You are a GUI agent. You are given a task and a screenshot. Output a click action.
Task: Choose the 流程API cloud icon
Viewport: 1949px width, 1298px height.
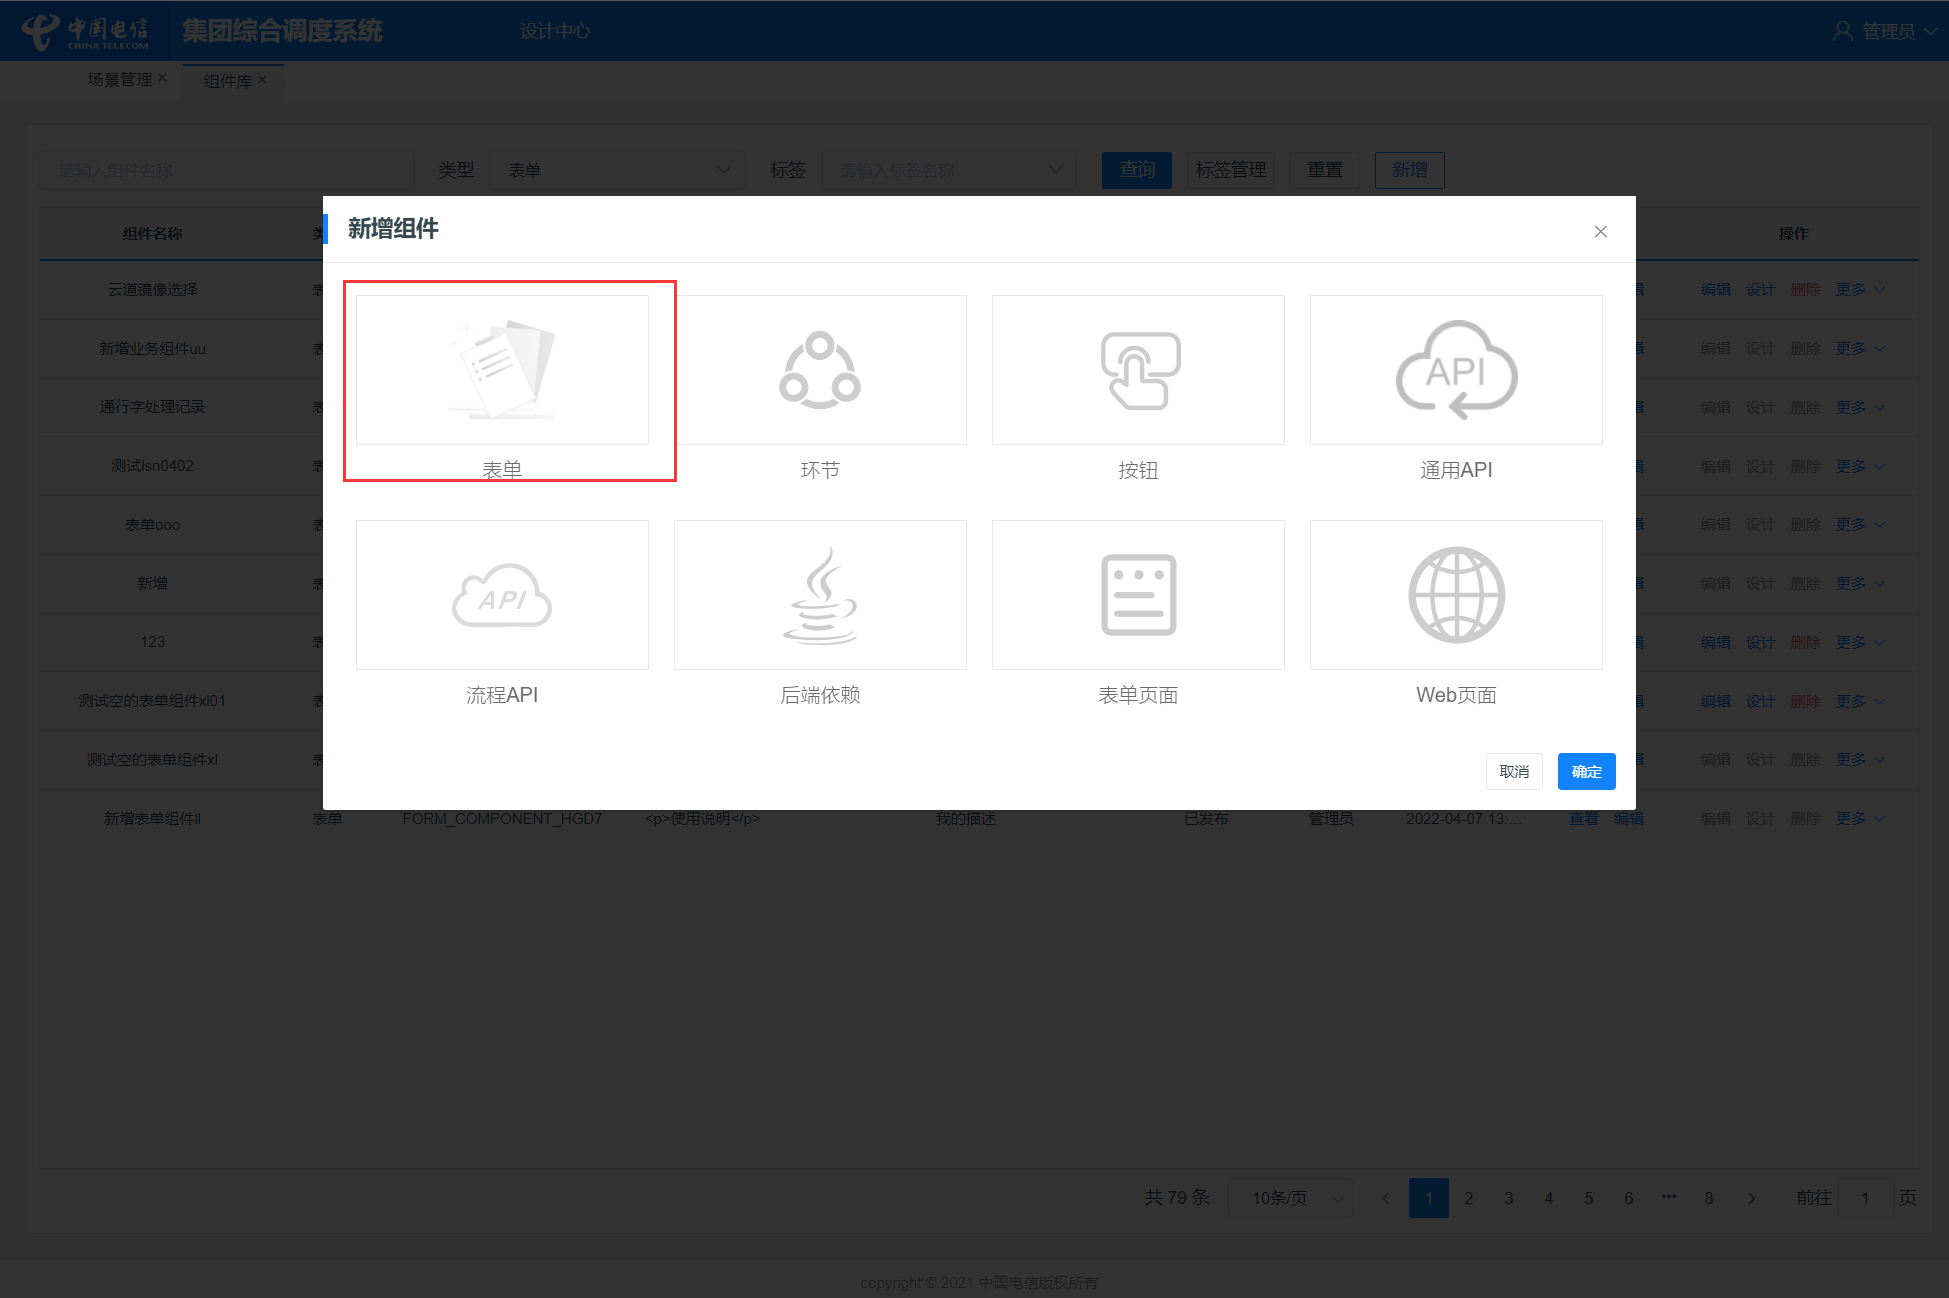(502, 595)
